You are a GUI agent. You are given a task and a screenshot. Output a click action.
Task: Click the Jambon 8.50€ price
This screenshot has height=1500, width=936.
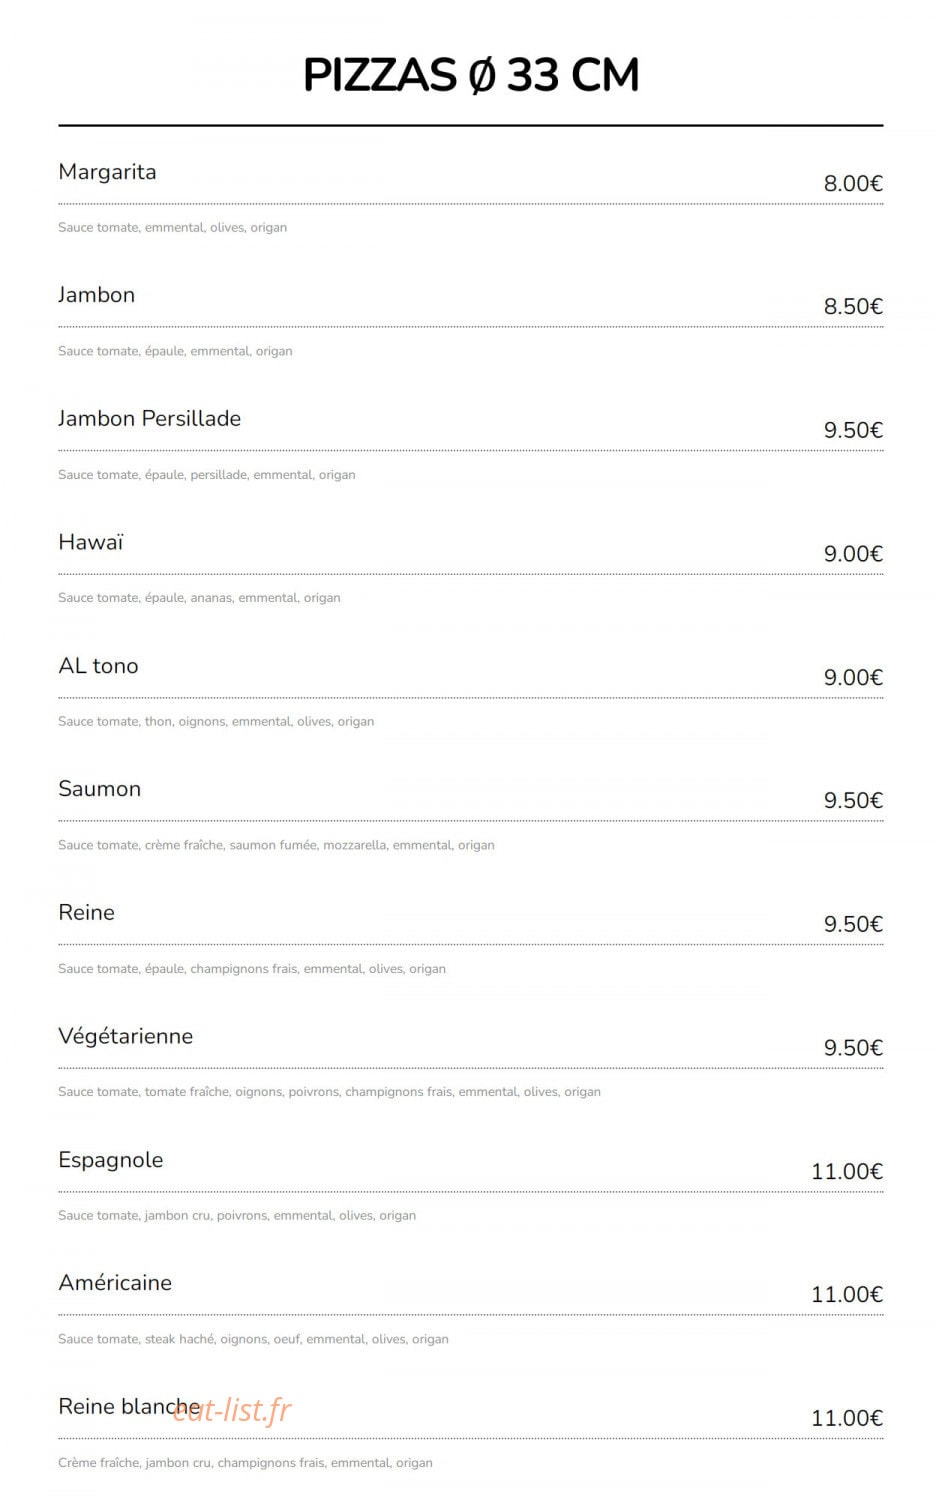point(853,306)
